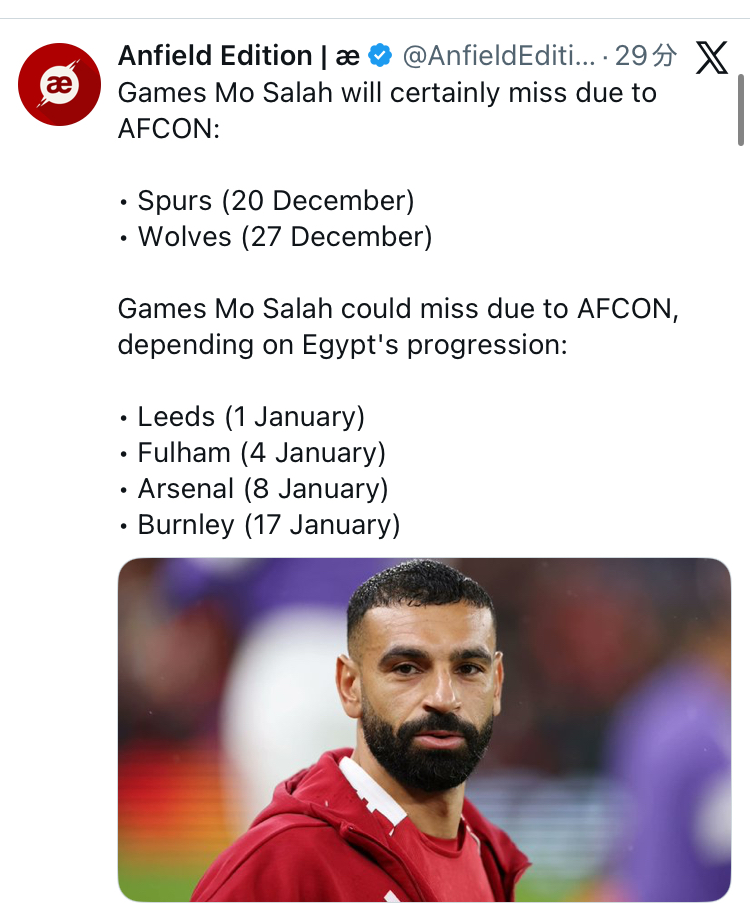Click the "Burnley (17 January)" fixture line

tap(268, 525)
